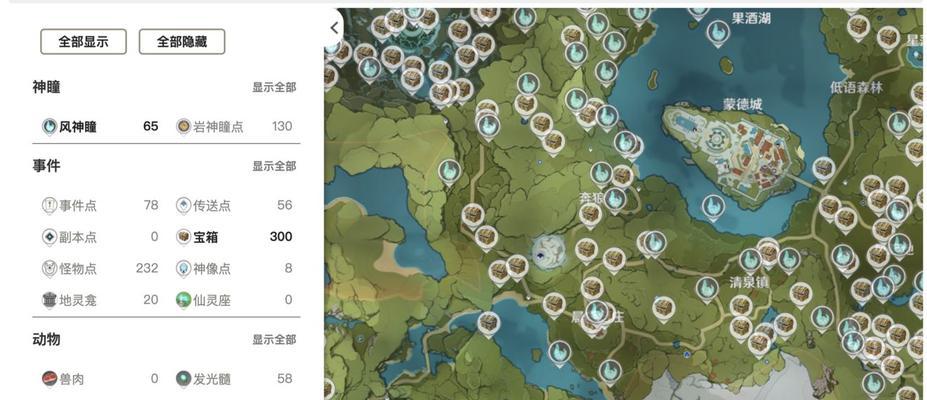Click the 神瞳 section heading
Viewport: 927px width, 400px height.
[x=46, y=87]
